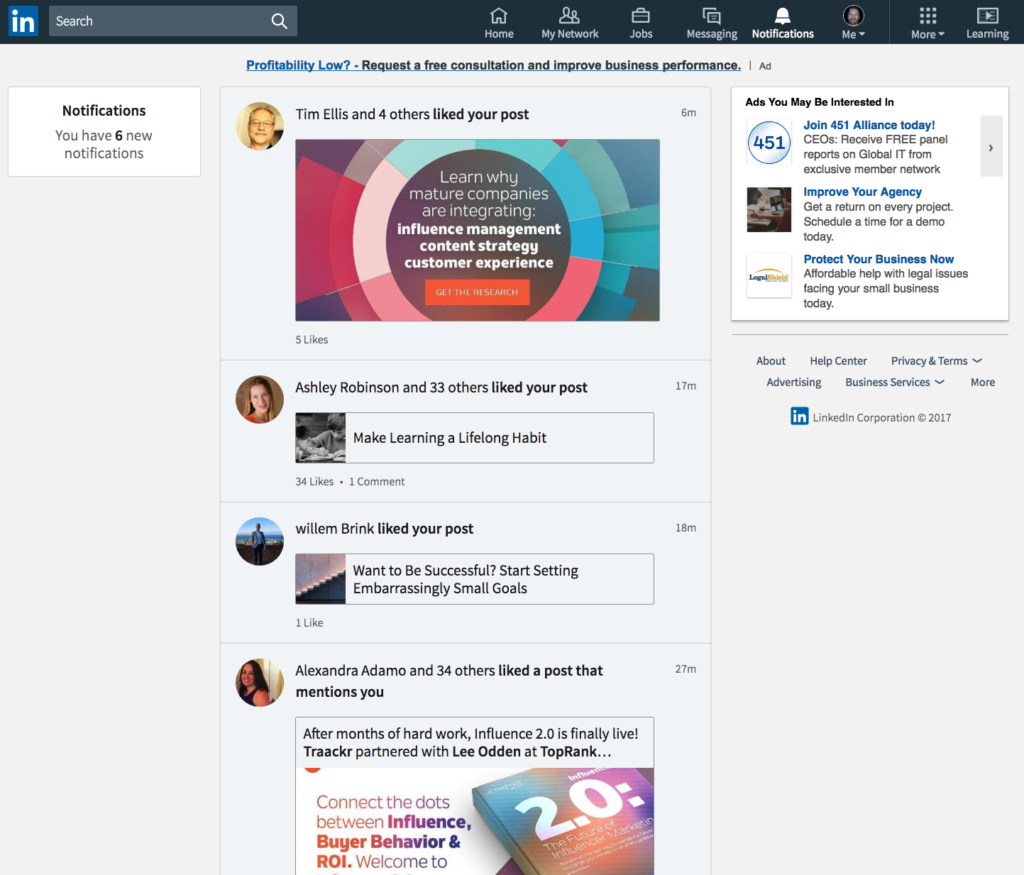
Task: Expand the Privacy & Terms dropdown
Action: click(936, 360)
